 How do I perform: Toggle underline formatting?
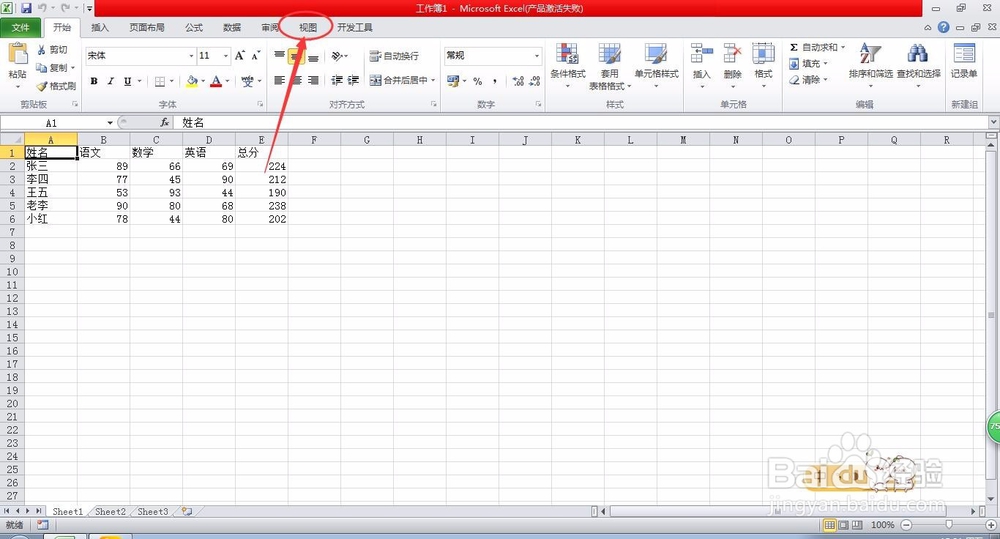128,81
